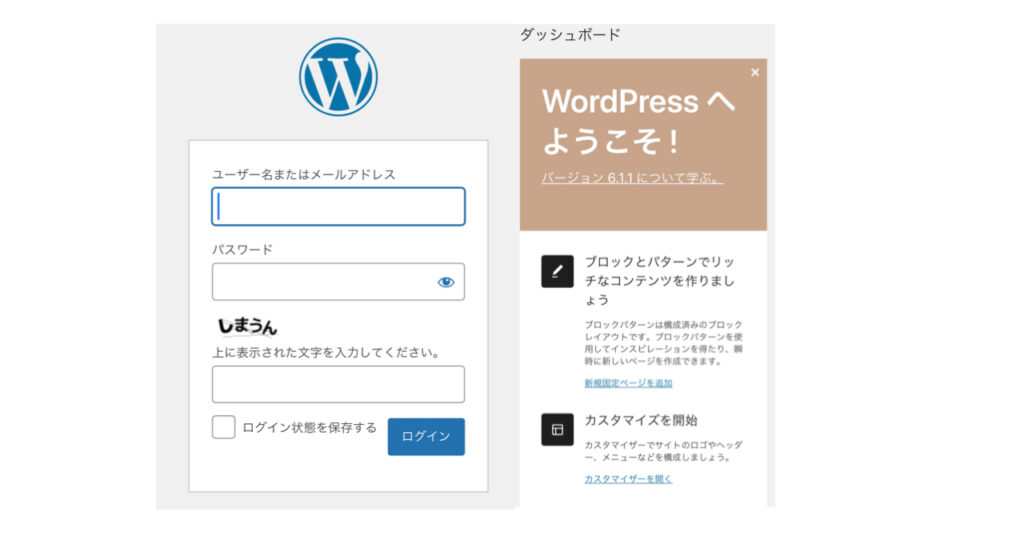
Task: Click the pencil block editor icon
Action: [x=557, y=271]
